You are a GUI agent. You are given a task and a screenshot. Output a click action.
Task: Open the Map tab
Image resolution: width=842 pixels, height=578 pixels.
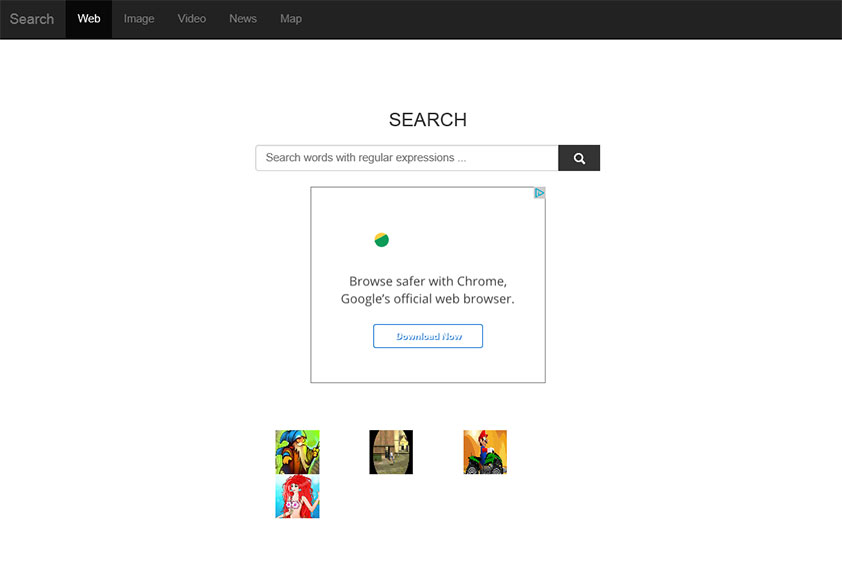(291, 19)
